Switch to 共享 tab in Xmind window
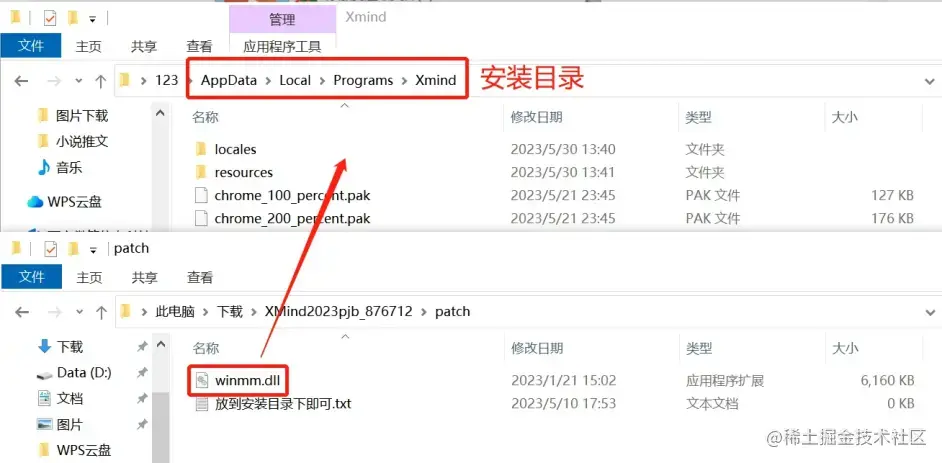 144,46
